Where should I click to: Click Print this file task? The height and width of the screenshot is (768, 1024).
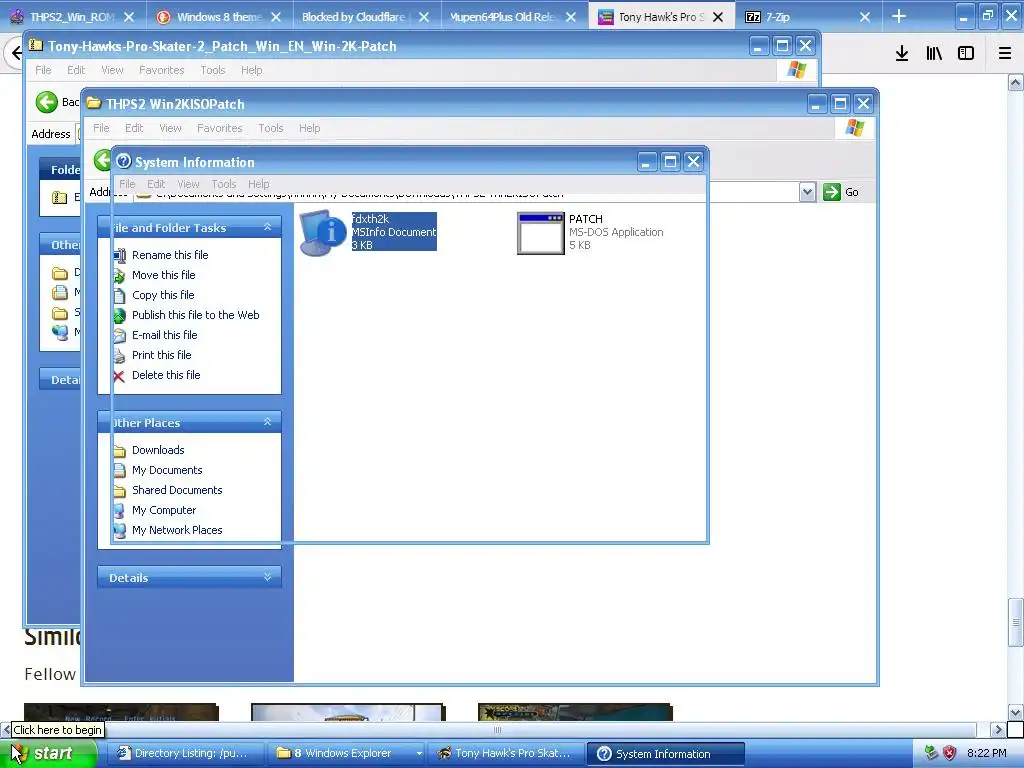click(x=161, y=355)
